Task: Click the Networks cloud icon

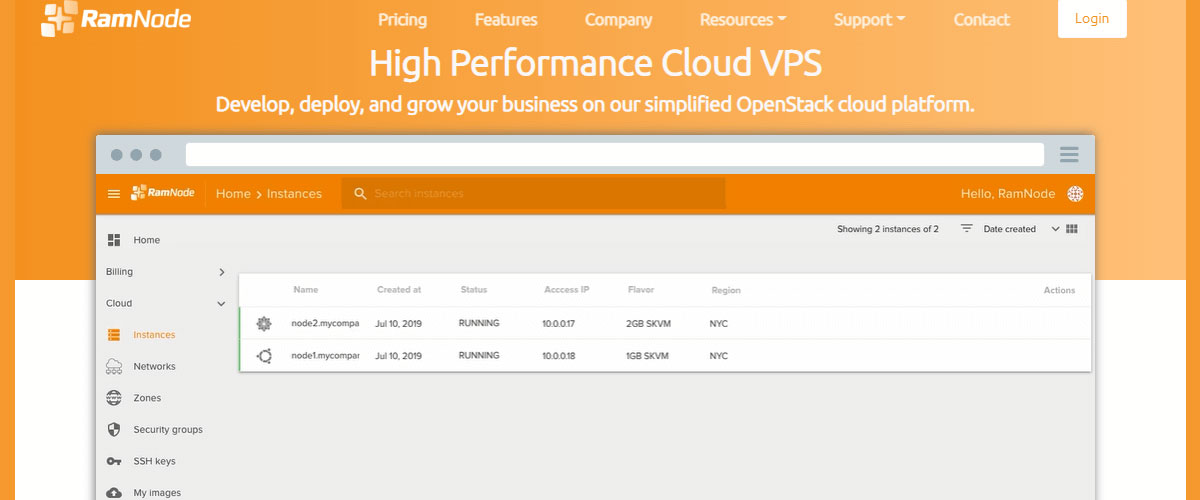Action: [114, 366]
